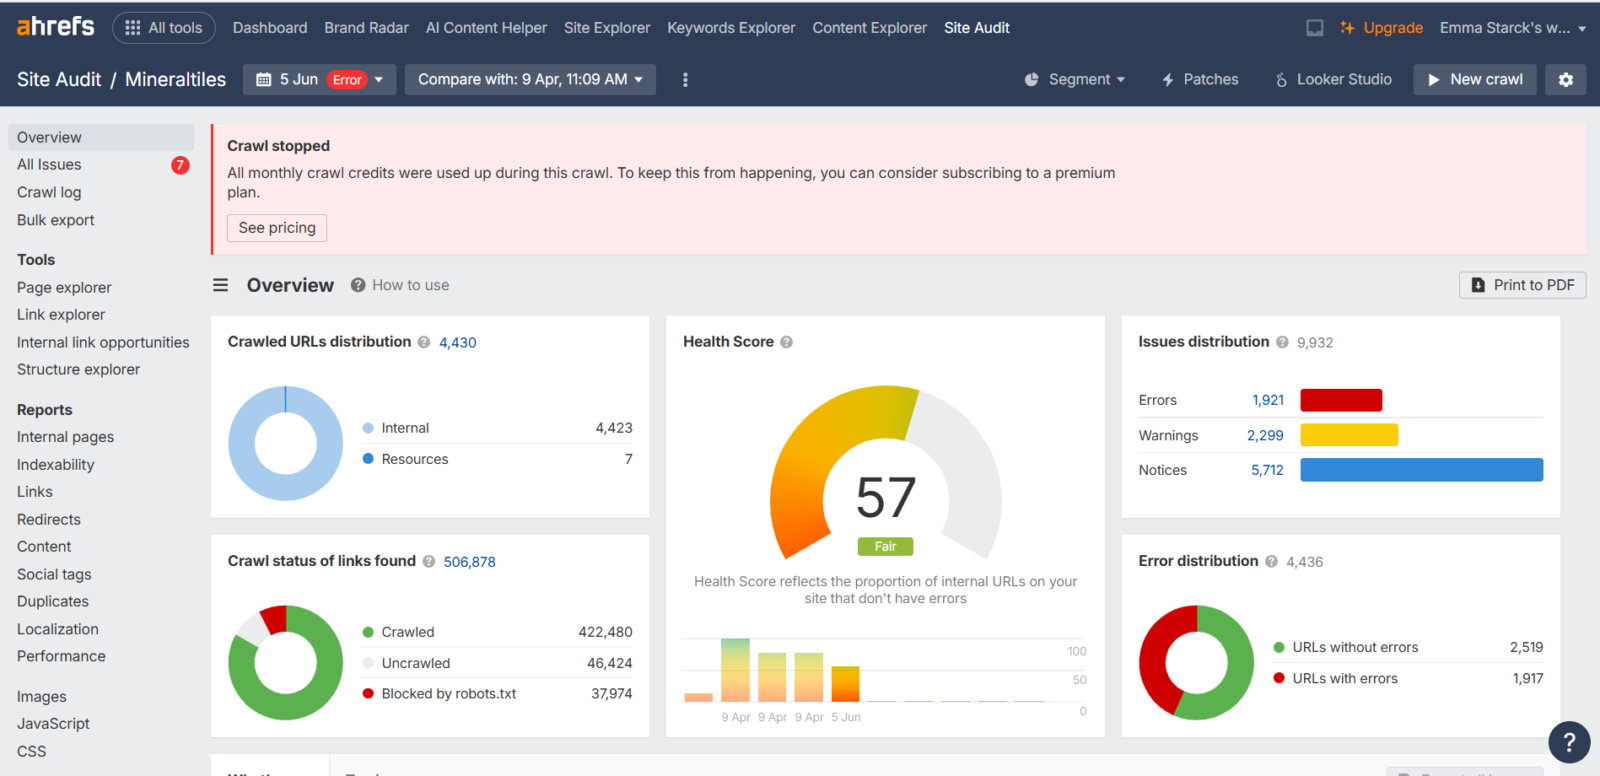
Task: Open Localization report
Action: (x=58, y=629)
